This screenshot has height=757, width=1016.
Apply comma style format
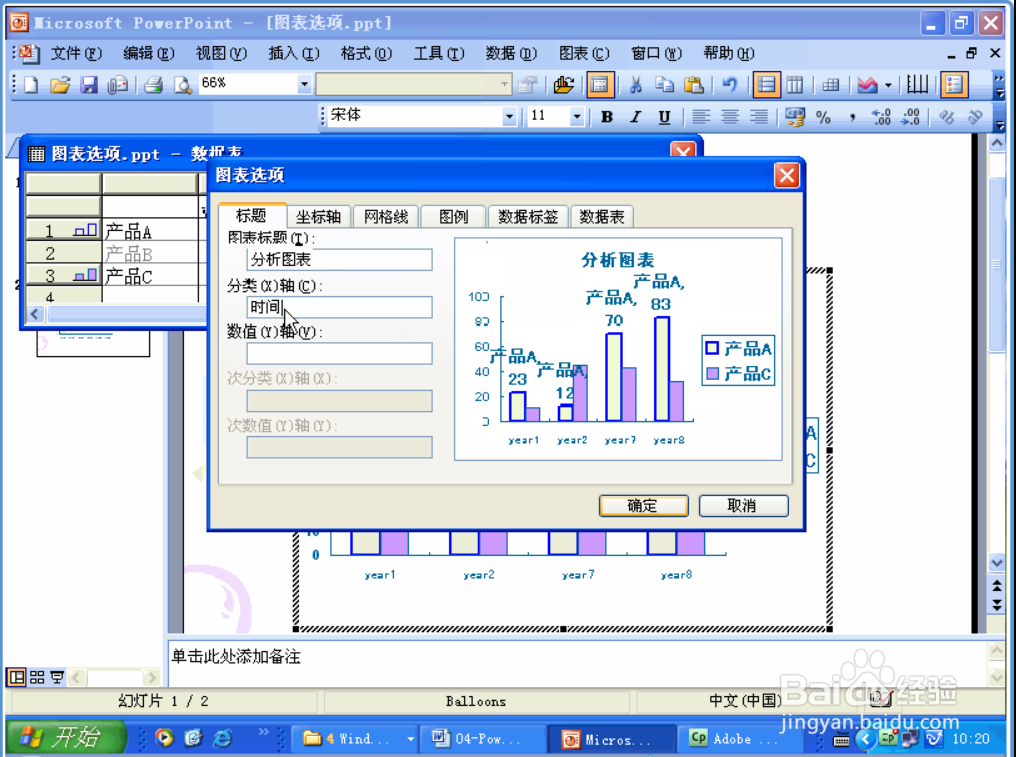point(852,117)
